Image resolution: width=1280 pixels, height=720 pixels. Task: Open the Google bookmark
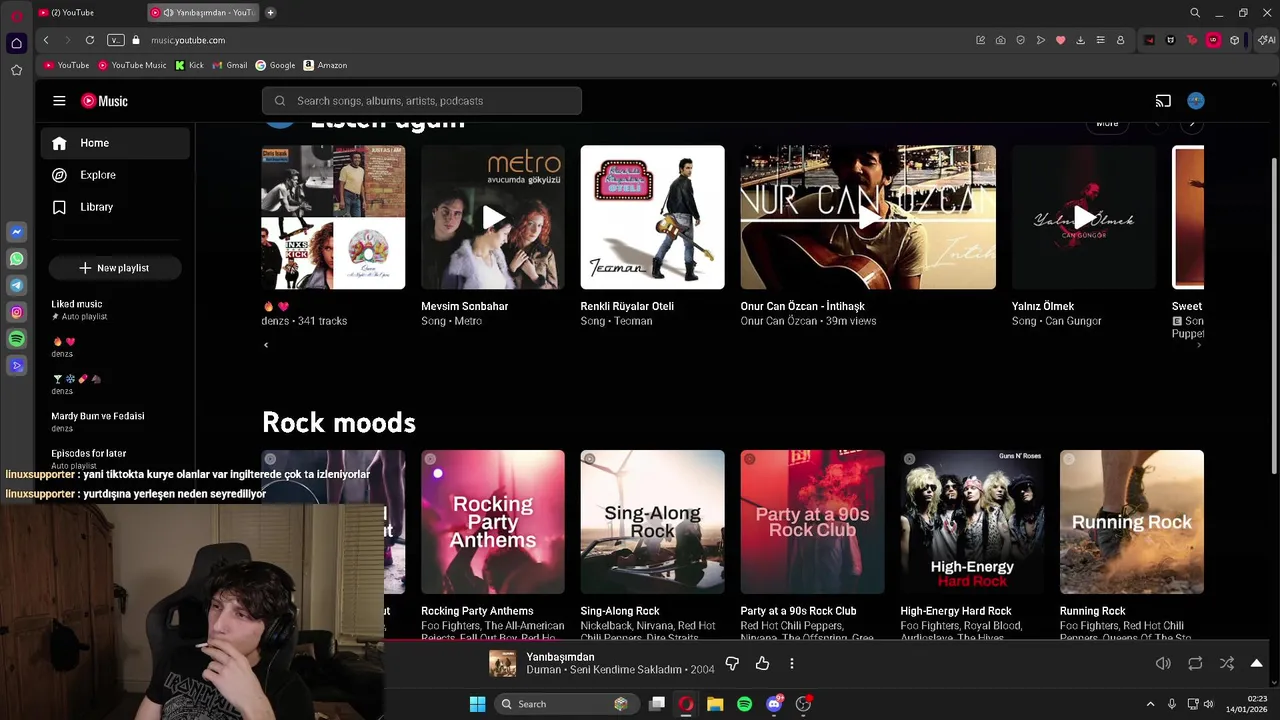pyautogui.click(x=275, y=65)
